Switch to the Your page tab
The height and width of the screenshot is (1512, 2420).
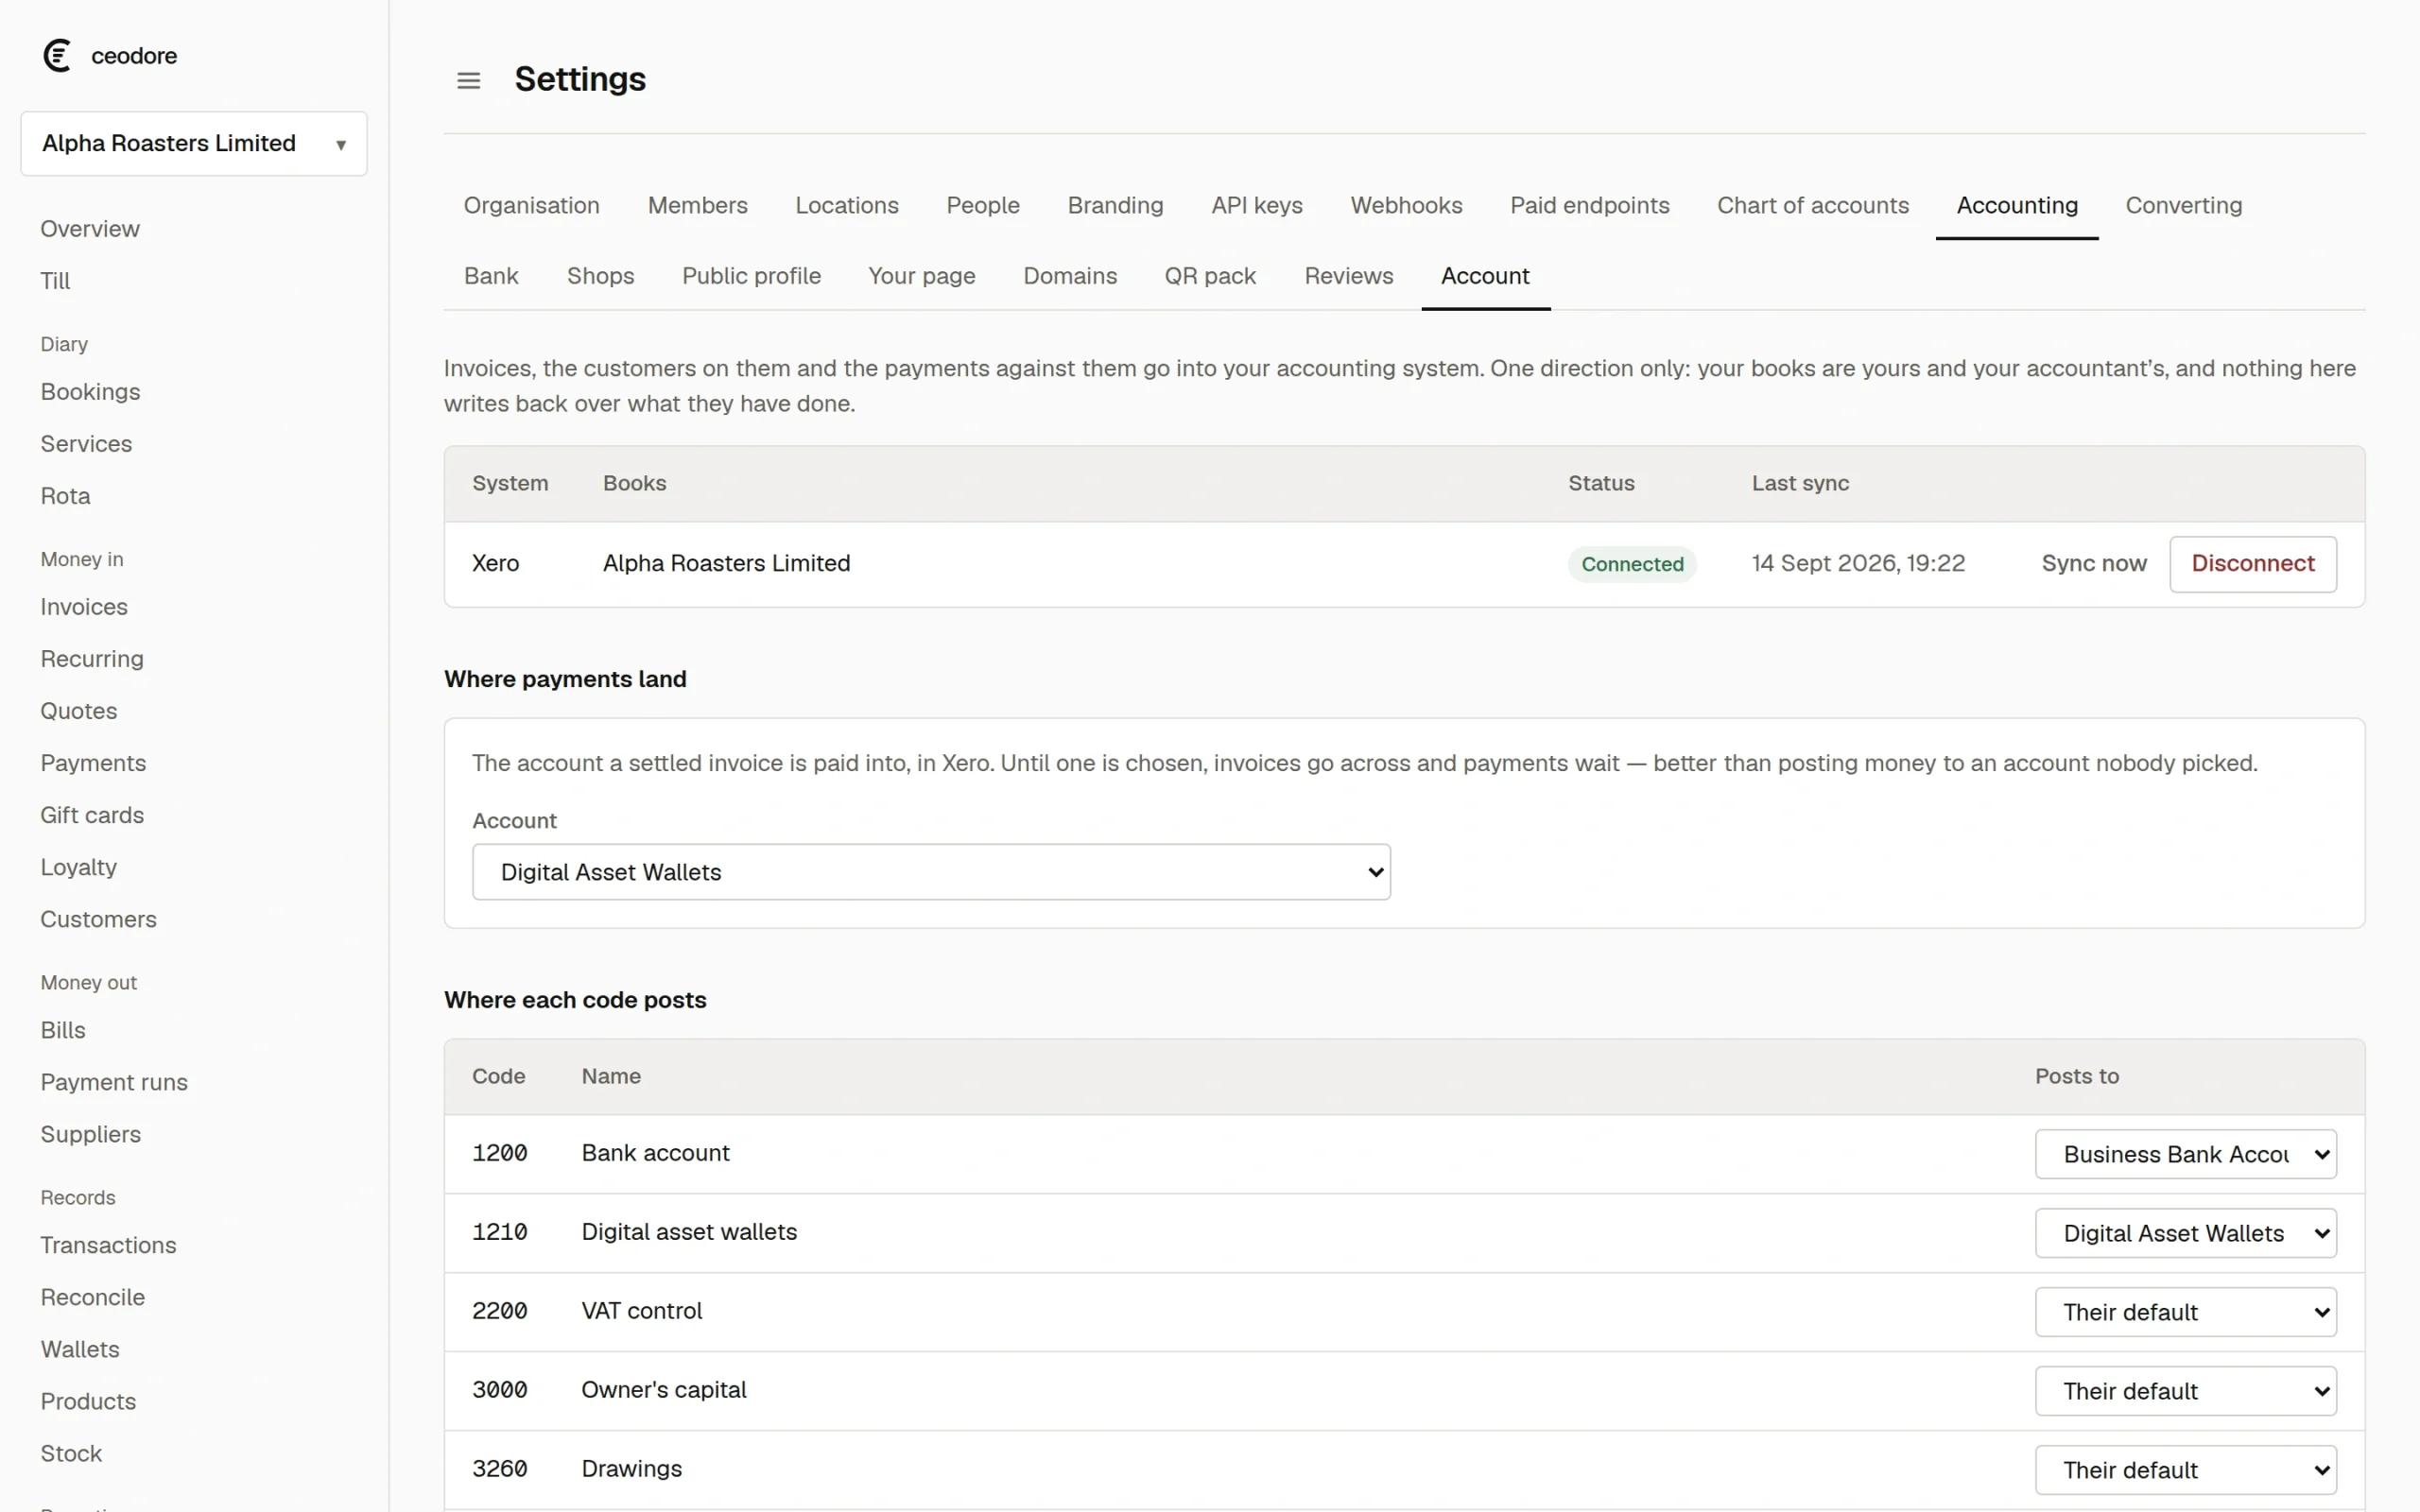tap(921, 276)
